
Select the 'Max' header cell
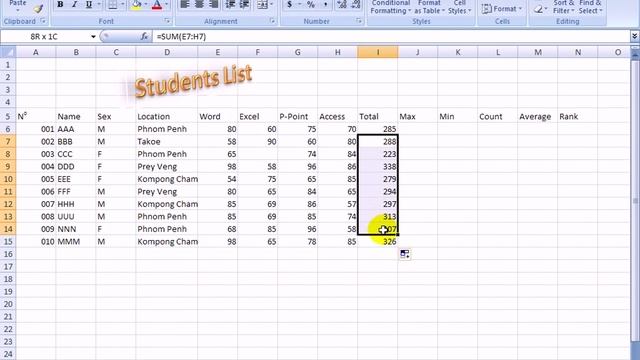click(418, 116)
